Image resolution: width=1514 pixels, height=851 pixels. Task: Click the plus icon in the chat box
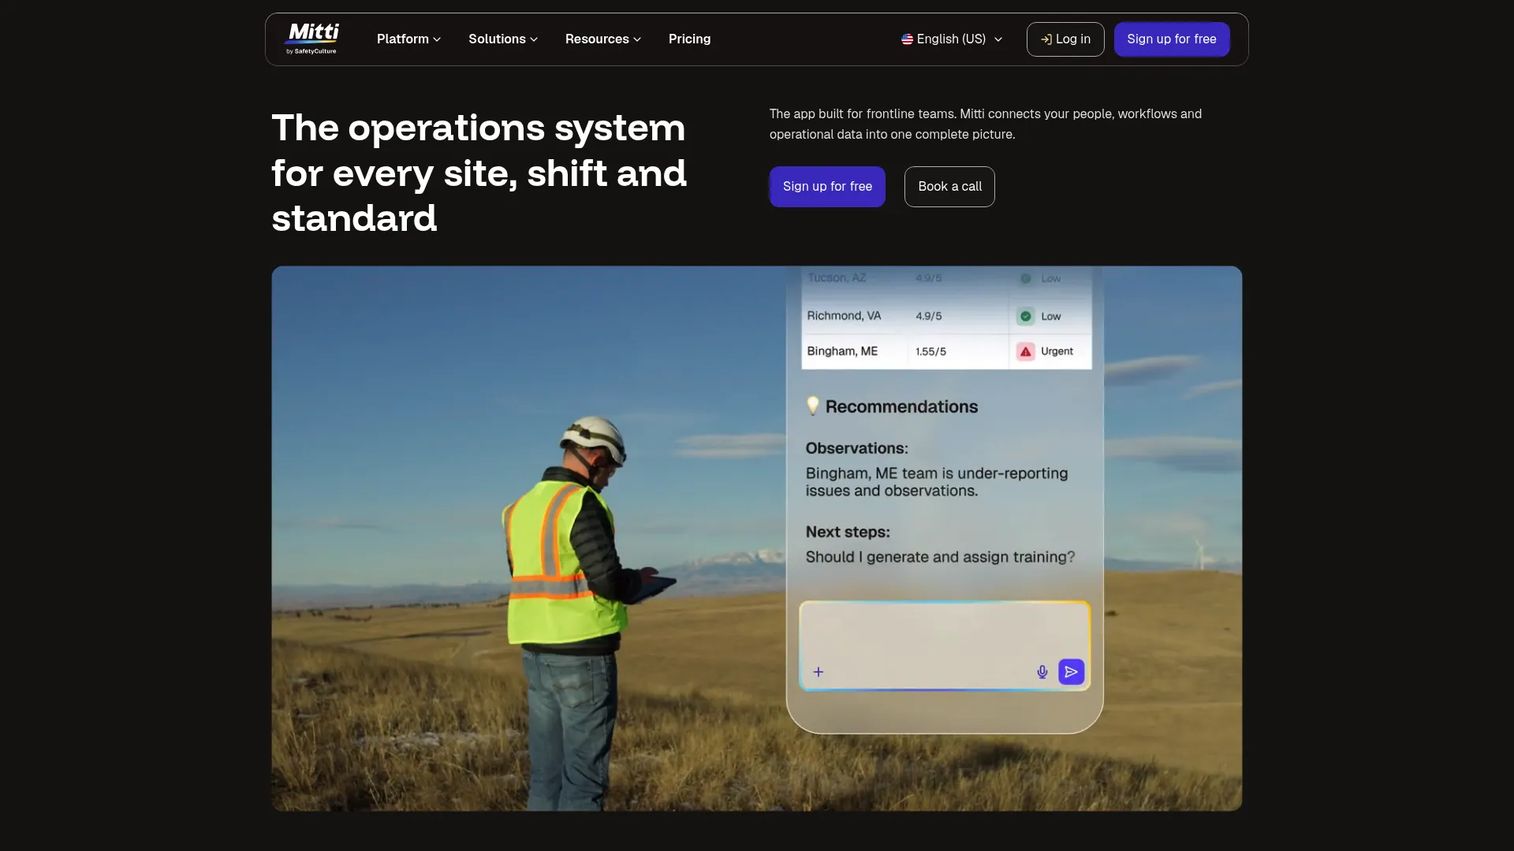click(818, 672)
